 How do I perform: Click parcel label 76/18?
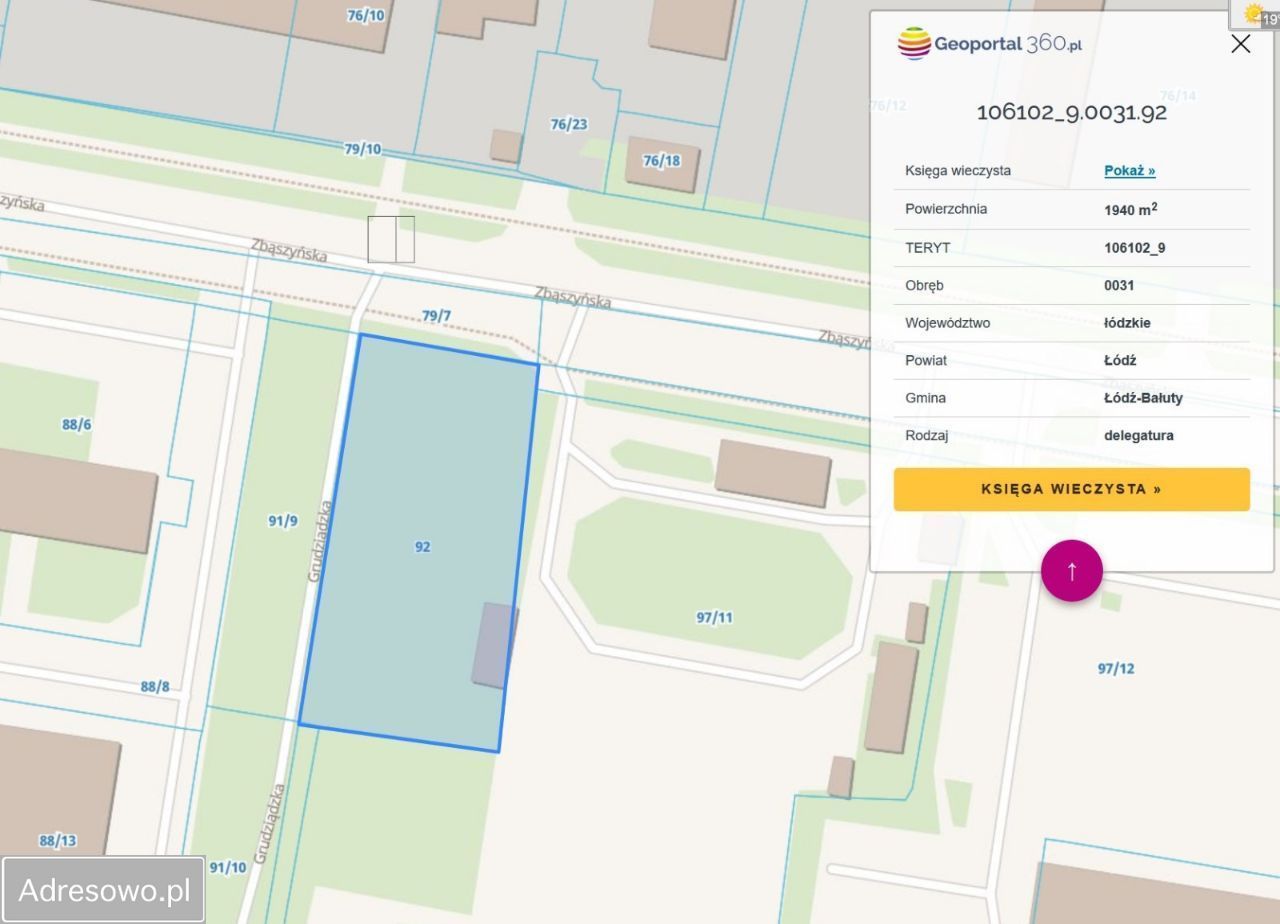[662, 160]
